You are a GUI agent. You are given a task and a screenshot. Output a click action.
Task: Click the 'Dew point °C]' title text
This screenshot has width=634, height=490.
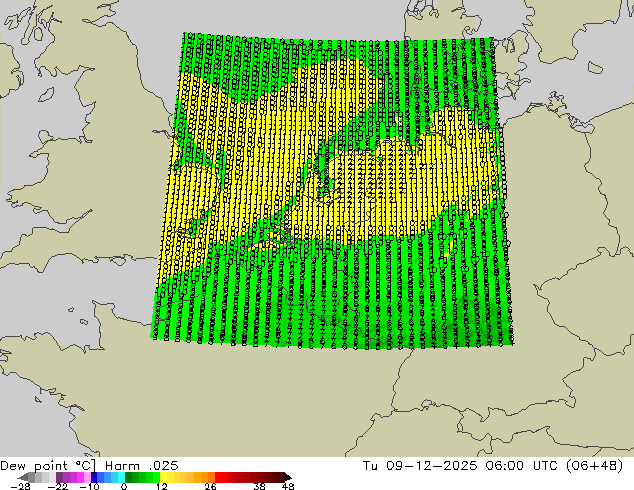[x=48, y=466]
